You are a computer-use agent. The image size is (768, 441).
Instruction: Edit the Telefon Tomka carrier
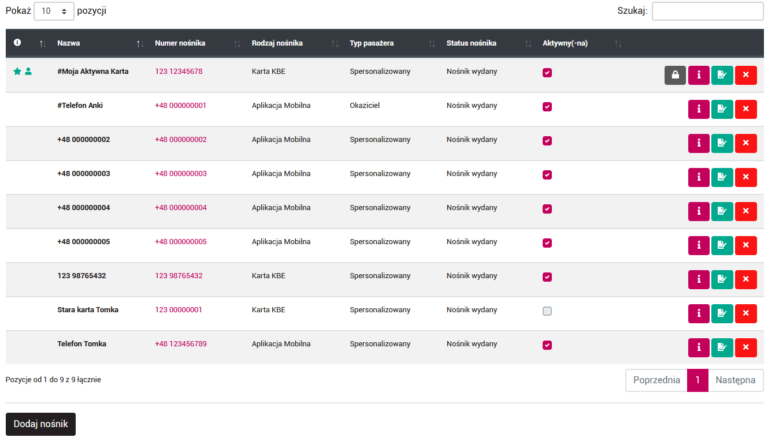pos(722,348)
